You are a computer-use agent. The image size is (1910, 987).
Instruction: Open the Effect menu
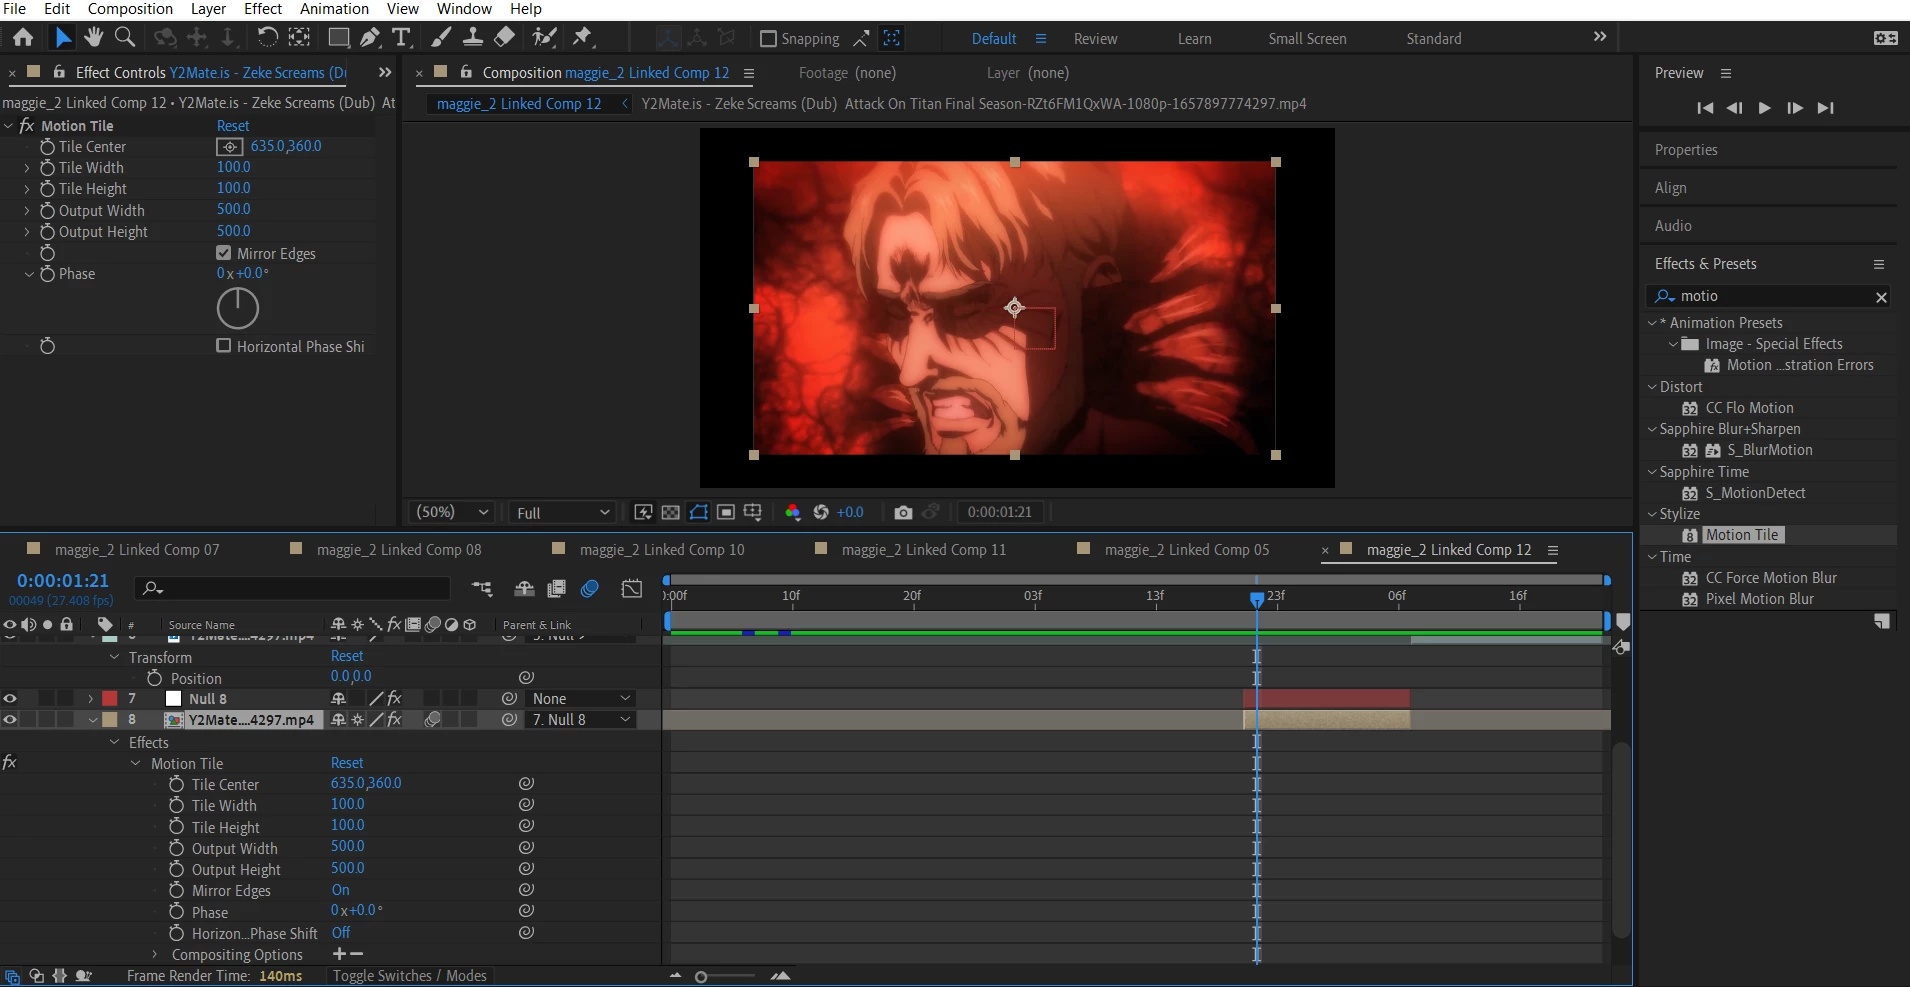(263, 9)
